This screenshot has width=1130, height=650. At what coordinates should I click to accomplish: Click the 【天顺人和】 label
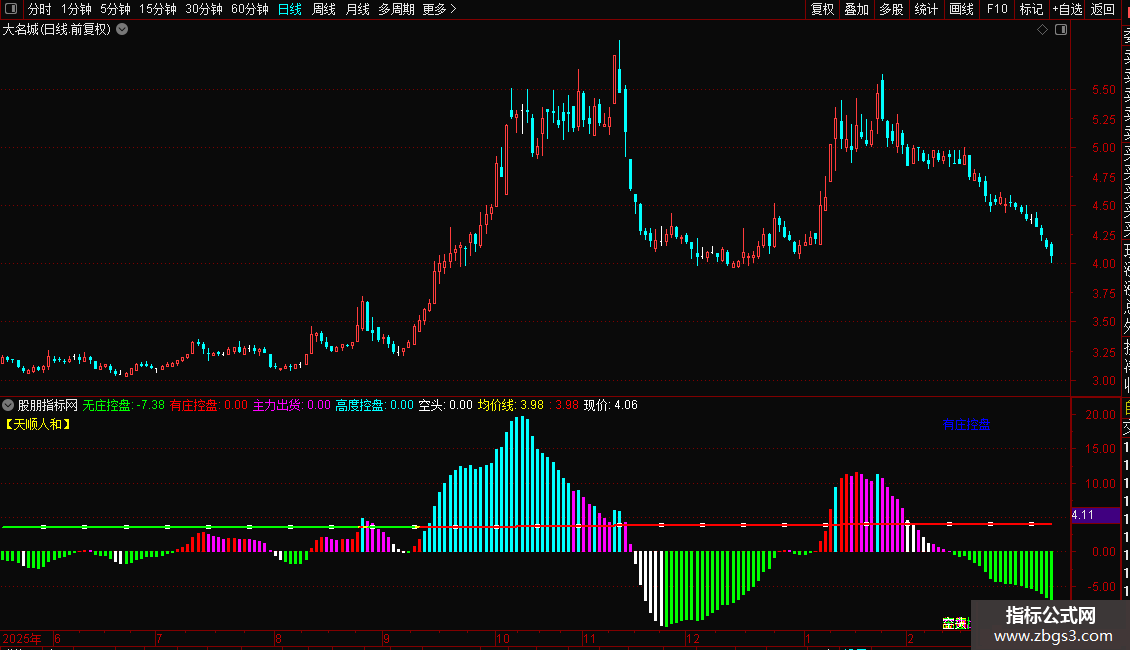pos(38,424)
